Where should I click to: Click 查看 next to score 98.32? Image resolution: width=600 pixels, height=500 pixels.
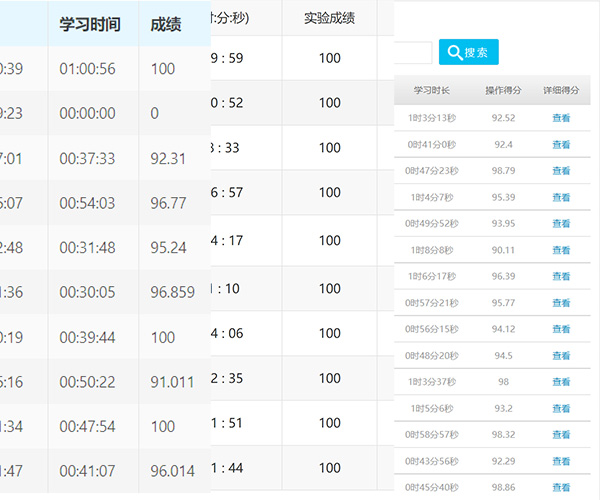(x=561, y=434)
